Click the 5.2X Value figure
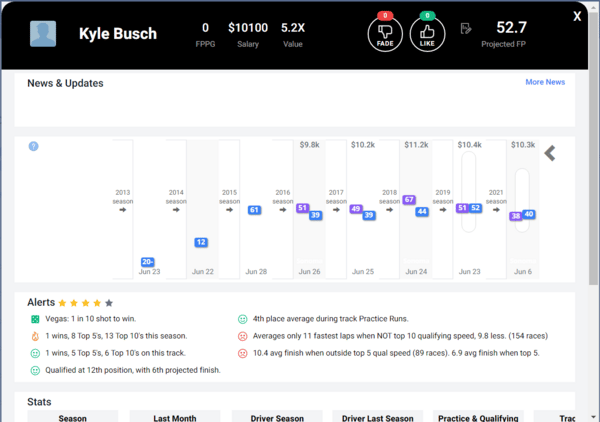Viewport: 600px width, 422px height. coord(293,28)
